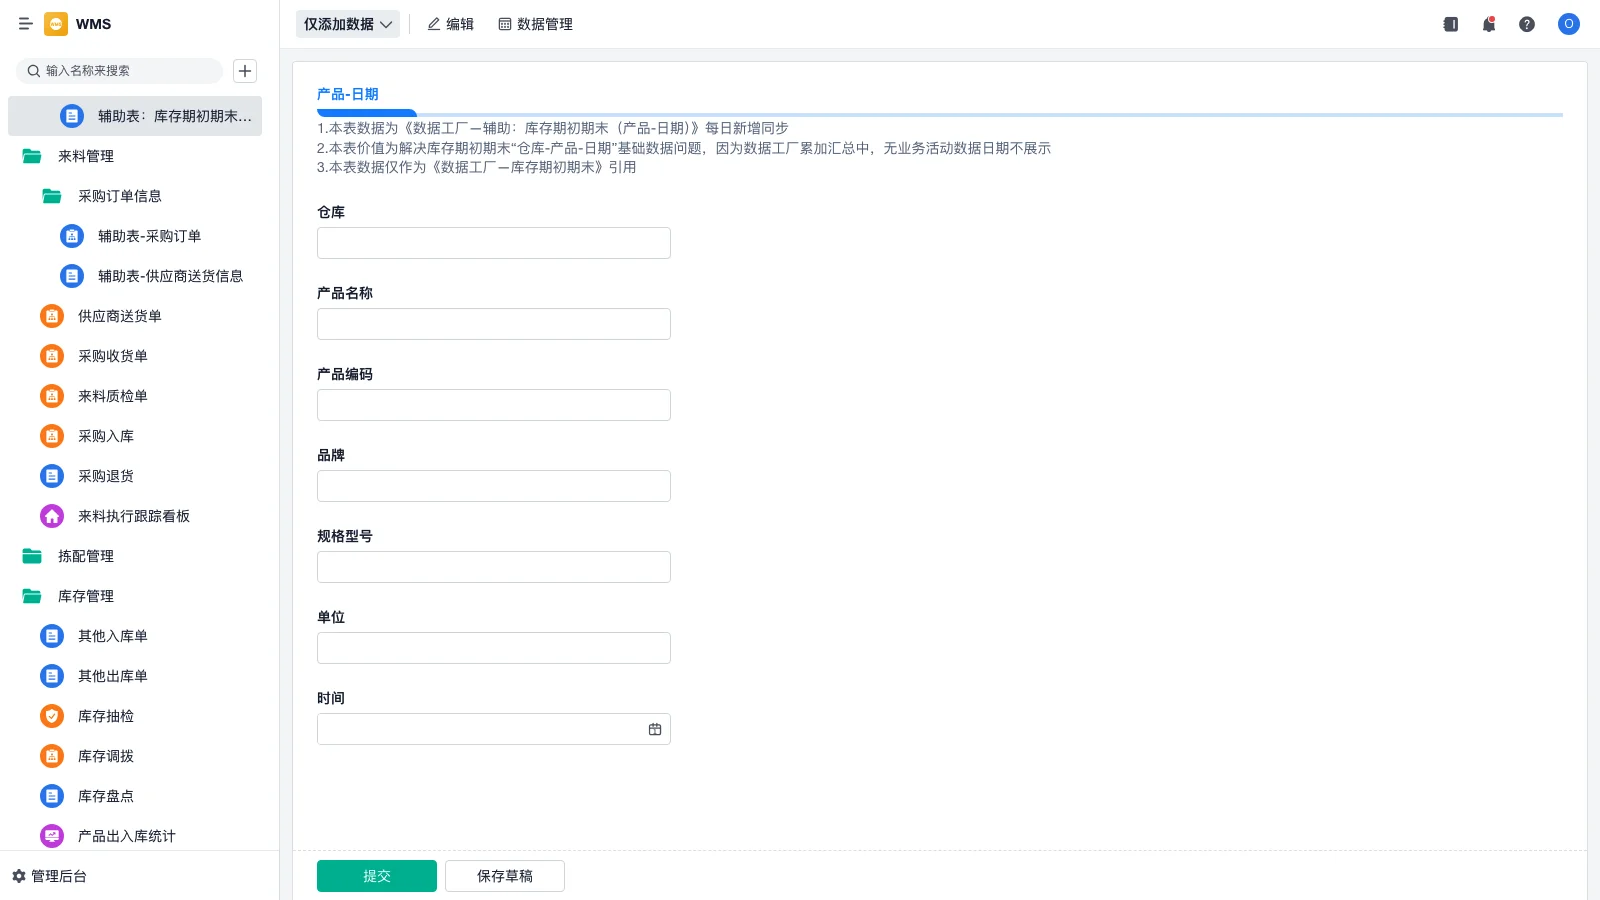The height and width of the screenshot is (900, 1600).
Task: Click the 辅助表-采购订单 blue icon
Action: pos(72,236)
